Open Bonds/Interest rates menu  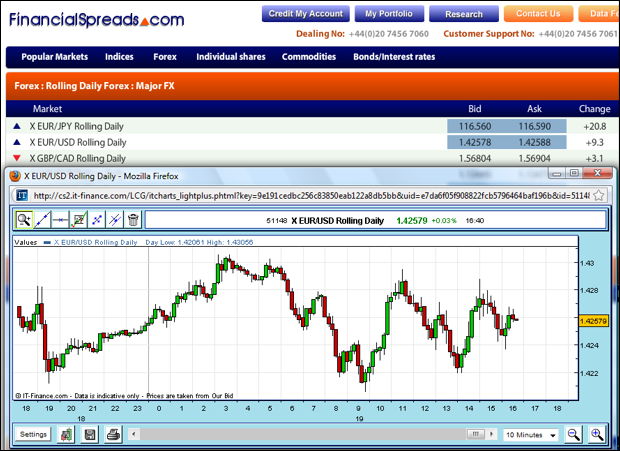coord(394,57)
